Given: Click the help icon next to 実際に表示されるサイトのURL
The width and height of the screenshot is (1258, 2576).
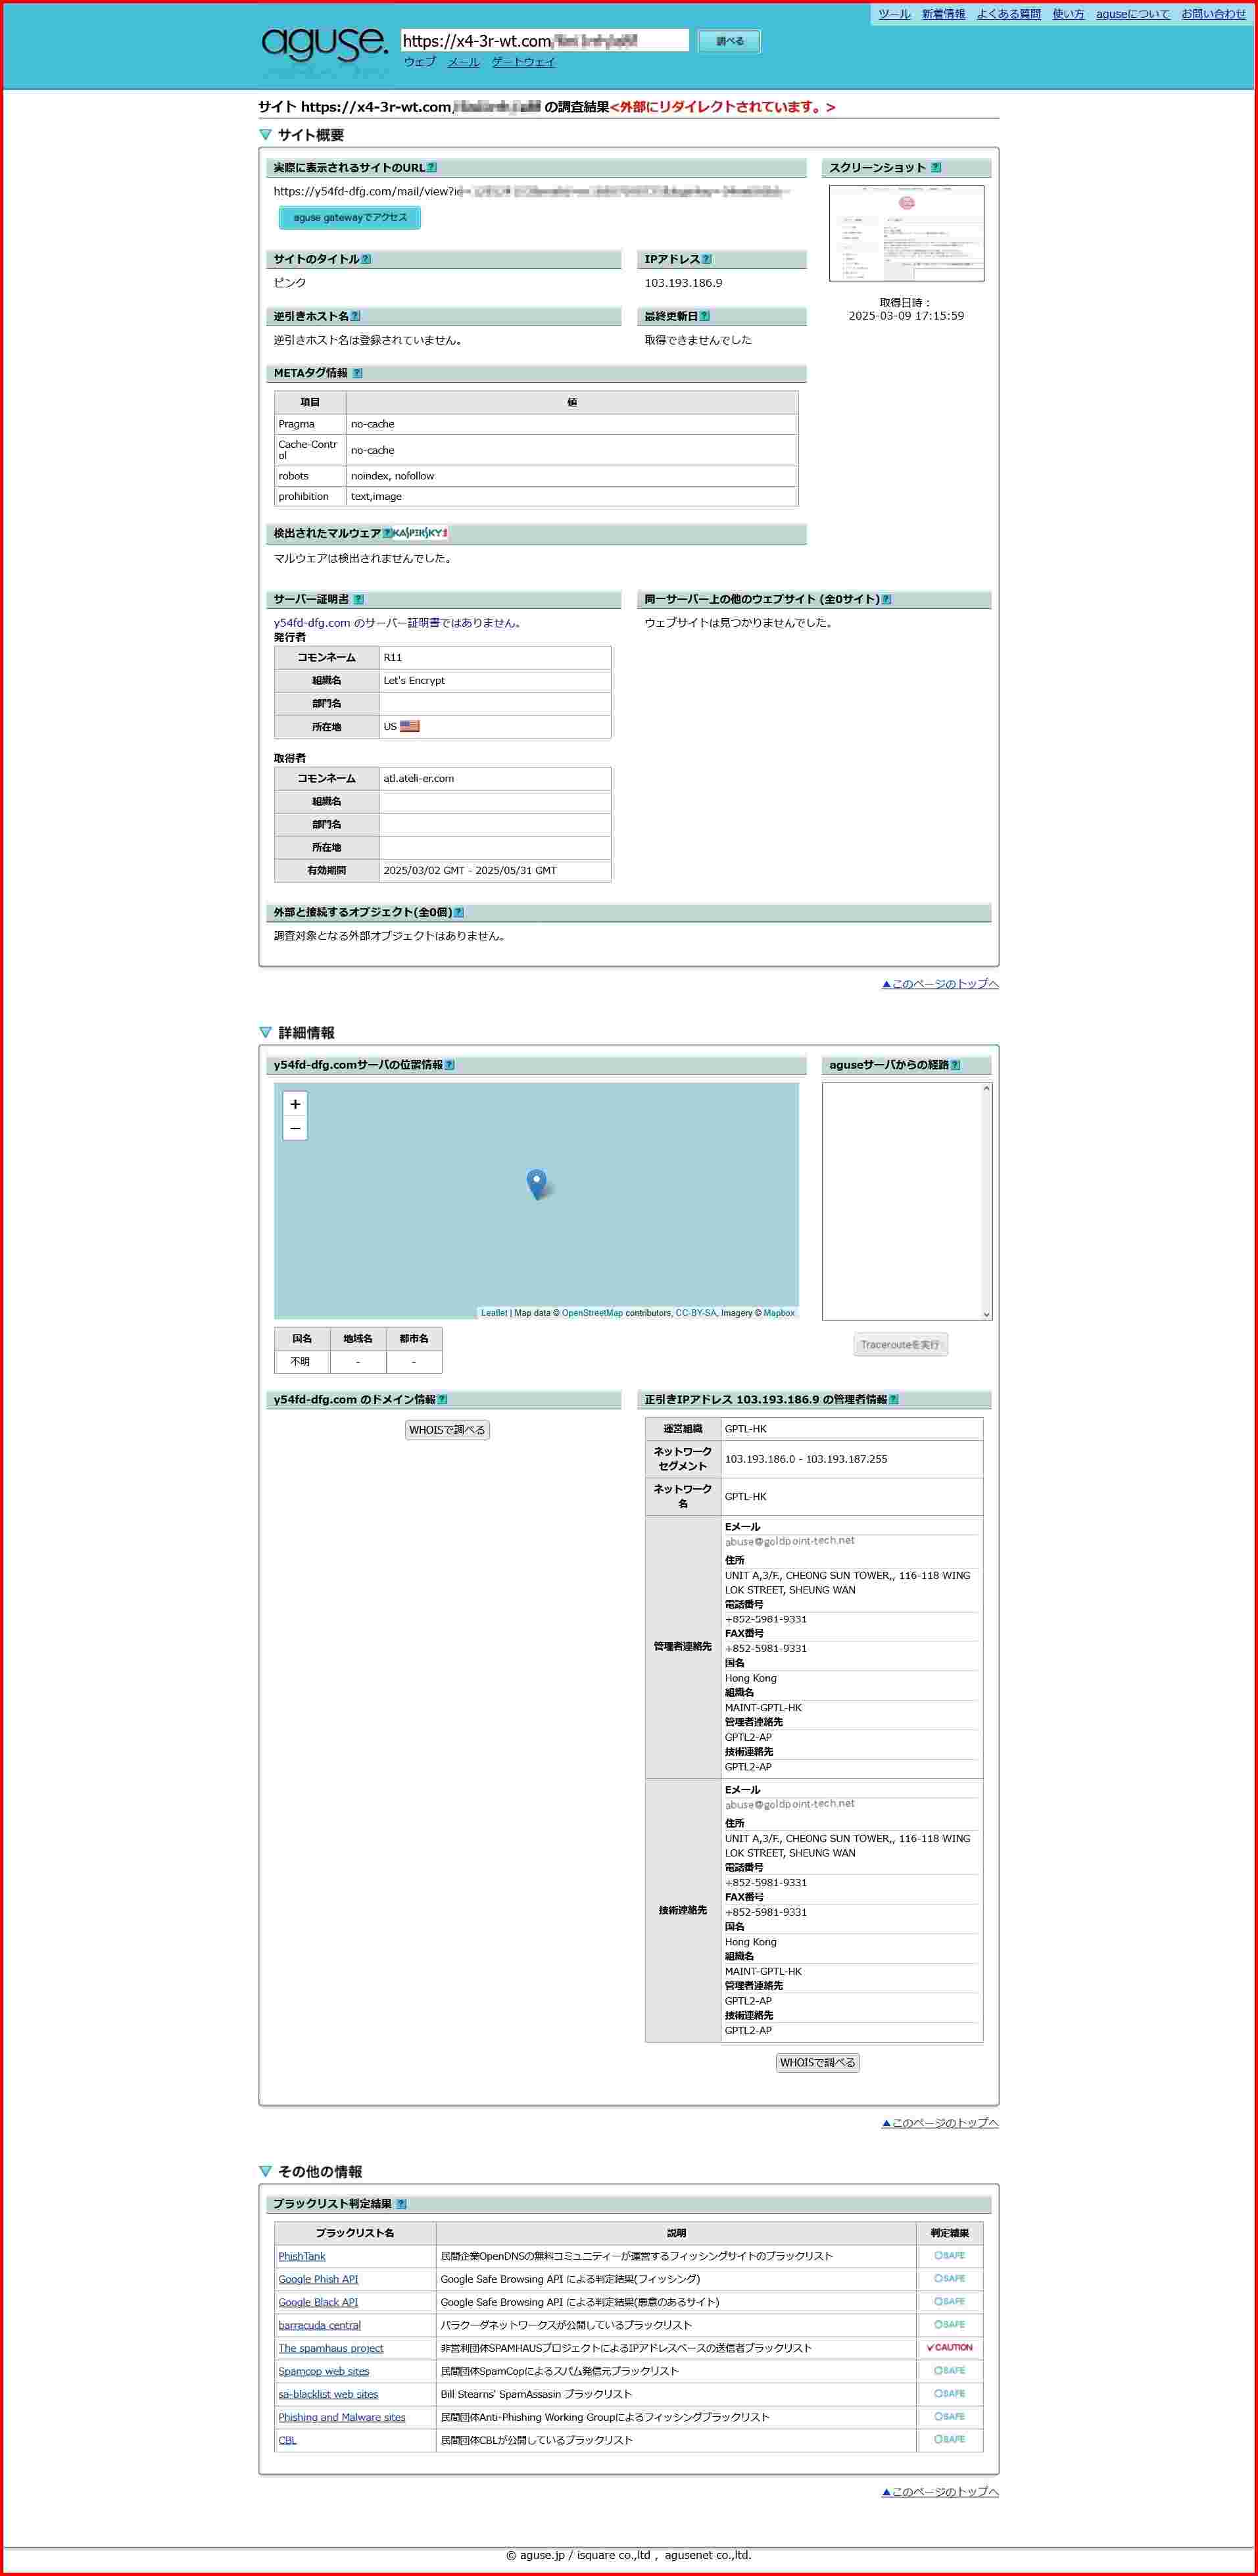Looking at the screenshot, I should pos(431,168).
